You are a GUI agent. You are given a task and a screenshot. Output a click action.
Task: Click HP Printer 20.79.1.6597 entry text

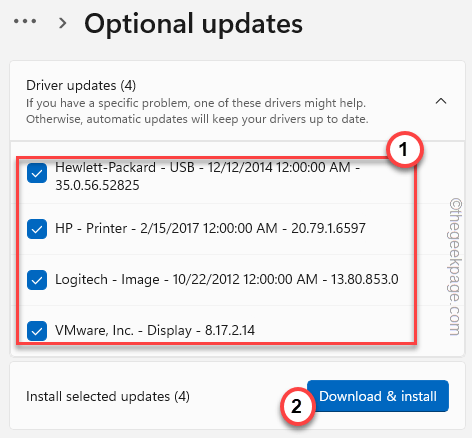210,228
